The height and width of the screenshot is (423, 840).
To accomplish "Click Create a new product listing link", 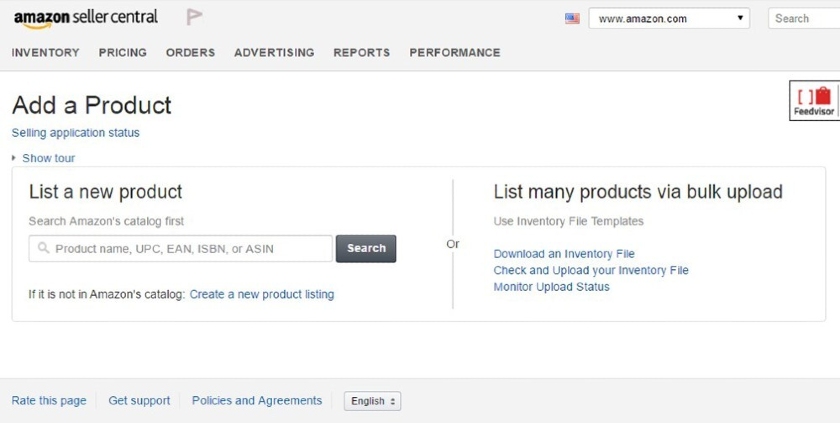I will [262, 294].
